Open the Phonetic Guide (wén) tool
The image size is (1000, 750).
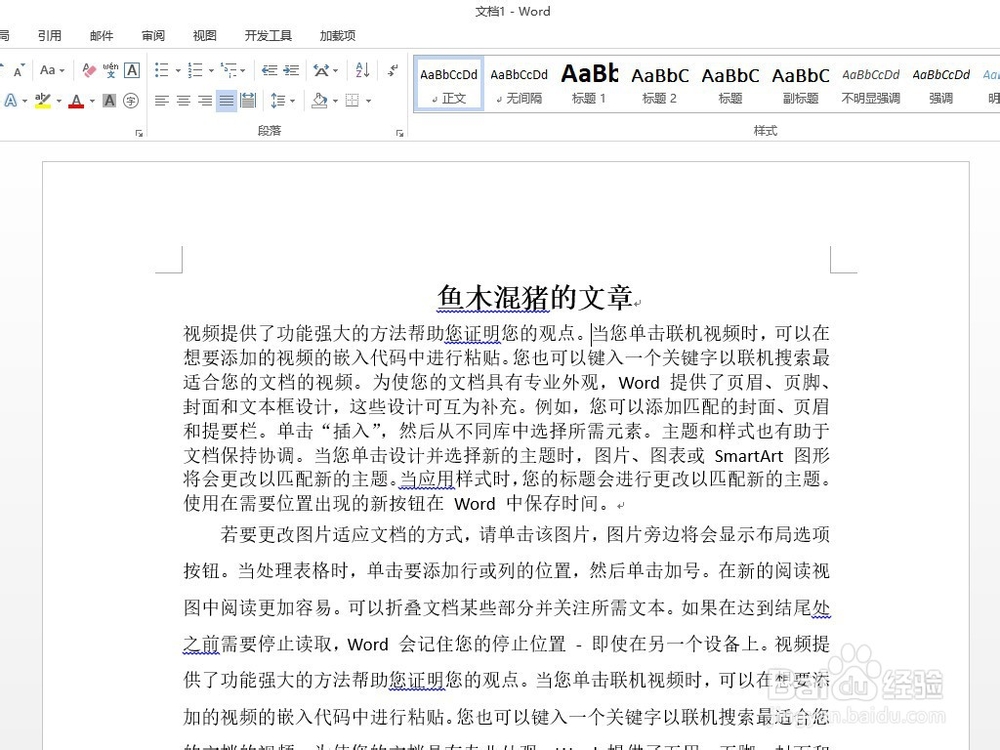(x=110, y=70)
